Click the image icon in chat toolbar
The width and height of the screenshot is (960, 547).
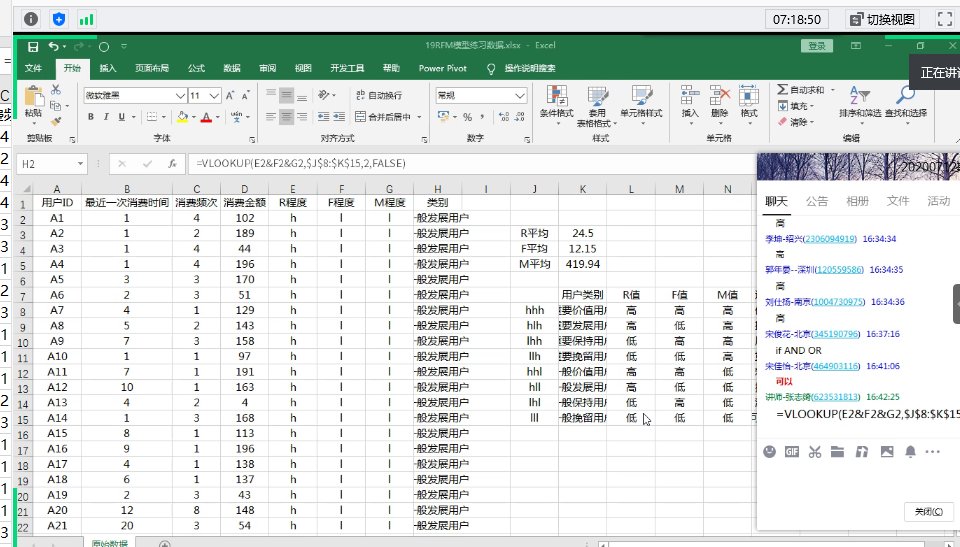point(887,452)
